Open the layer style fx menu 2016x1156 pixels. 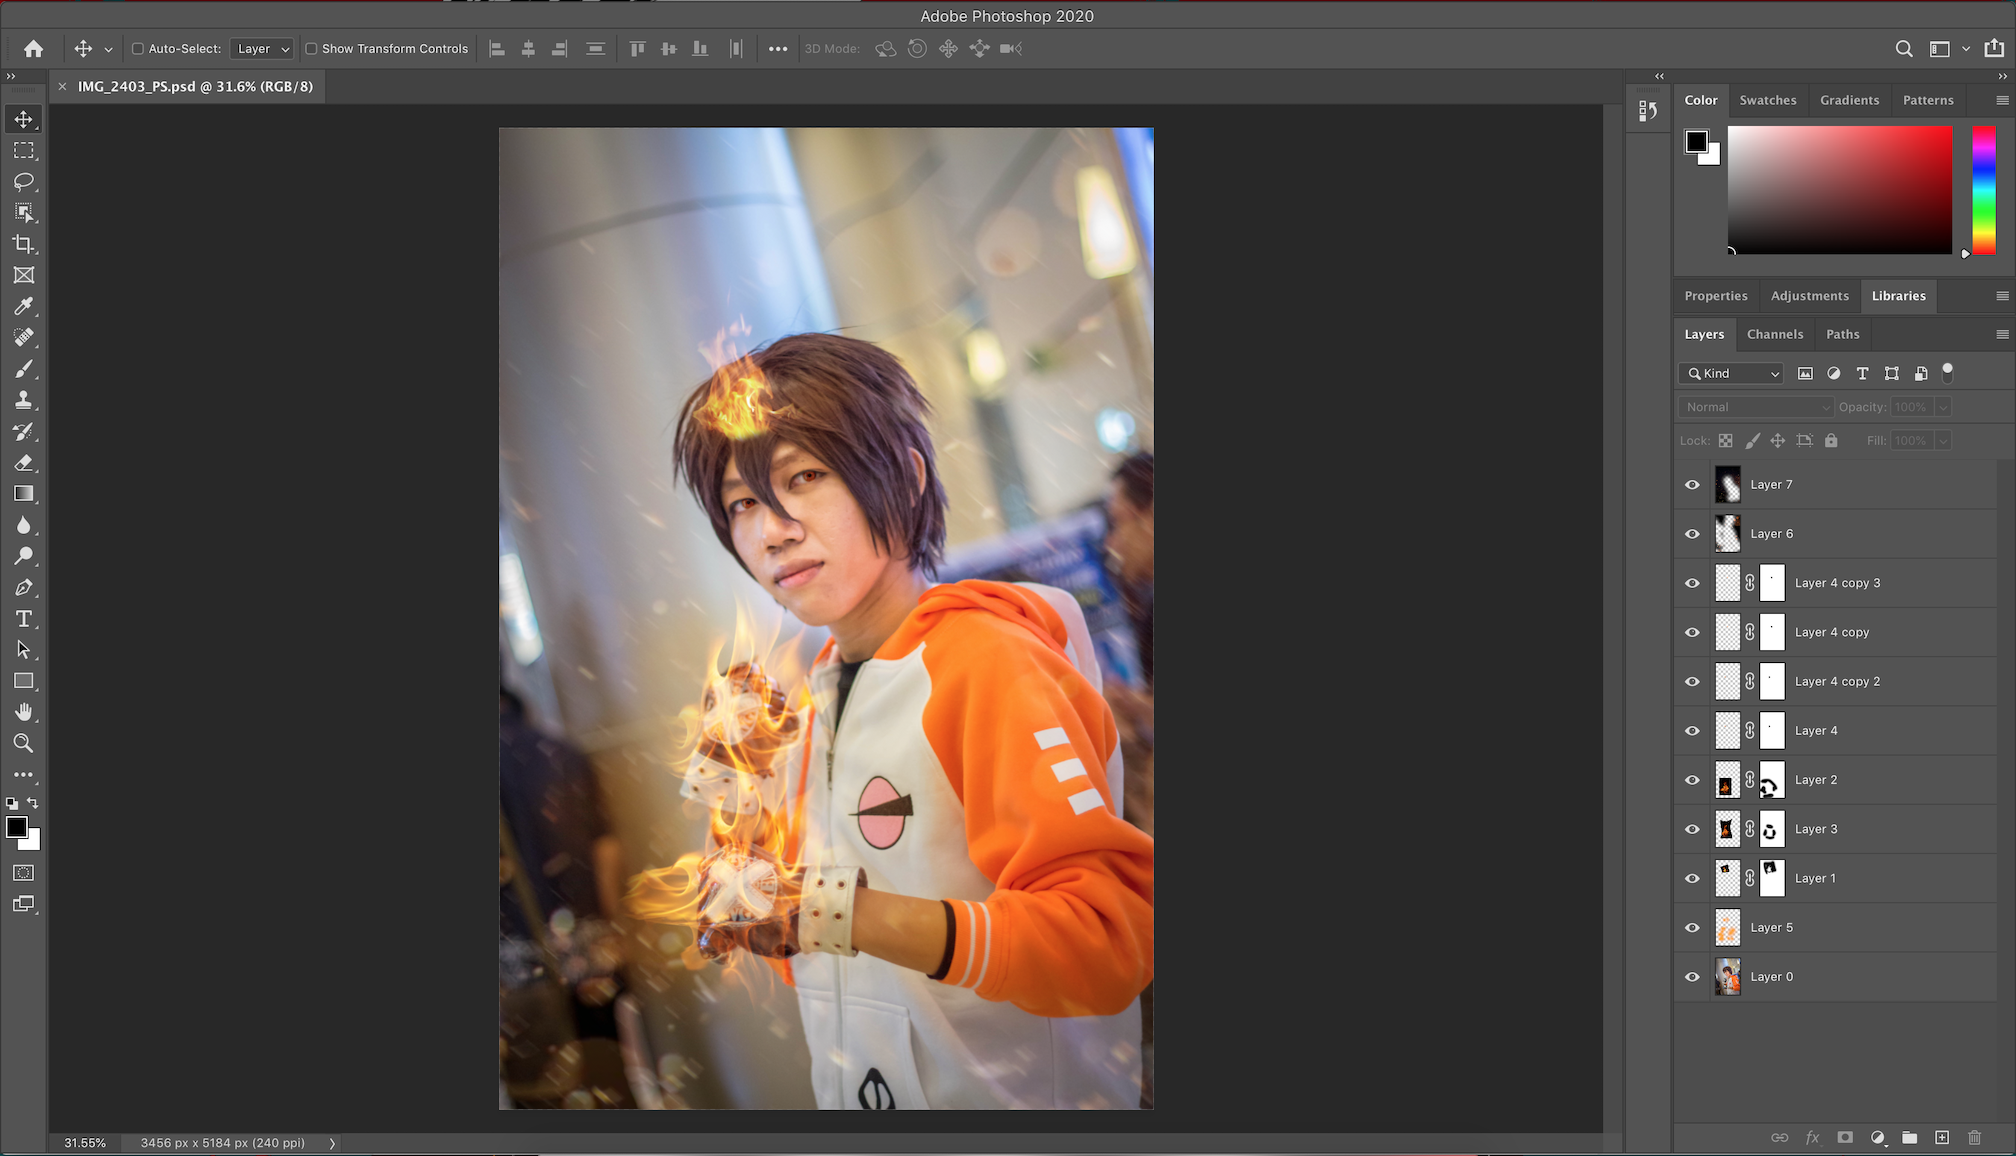1812,1138
